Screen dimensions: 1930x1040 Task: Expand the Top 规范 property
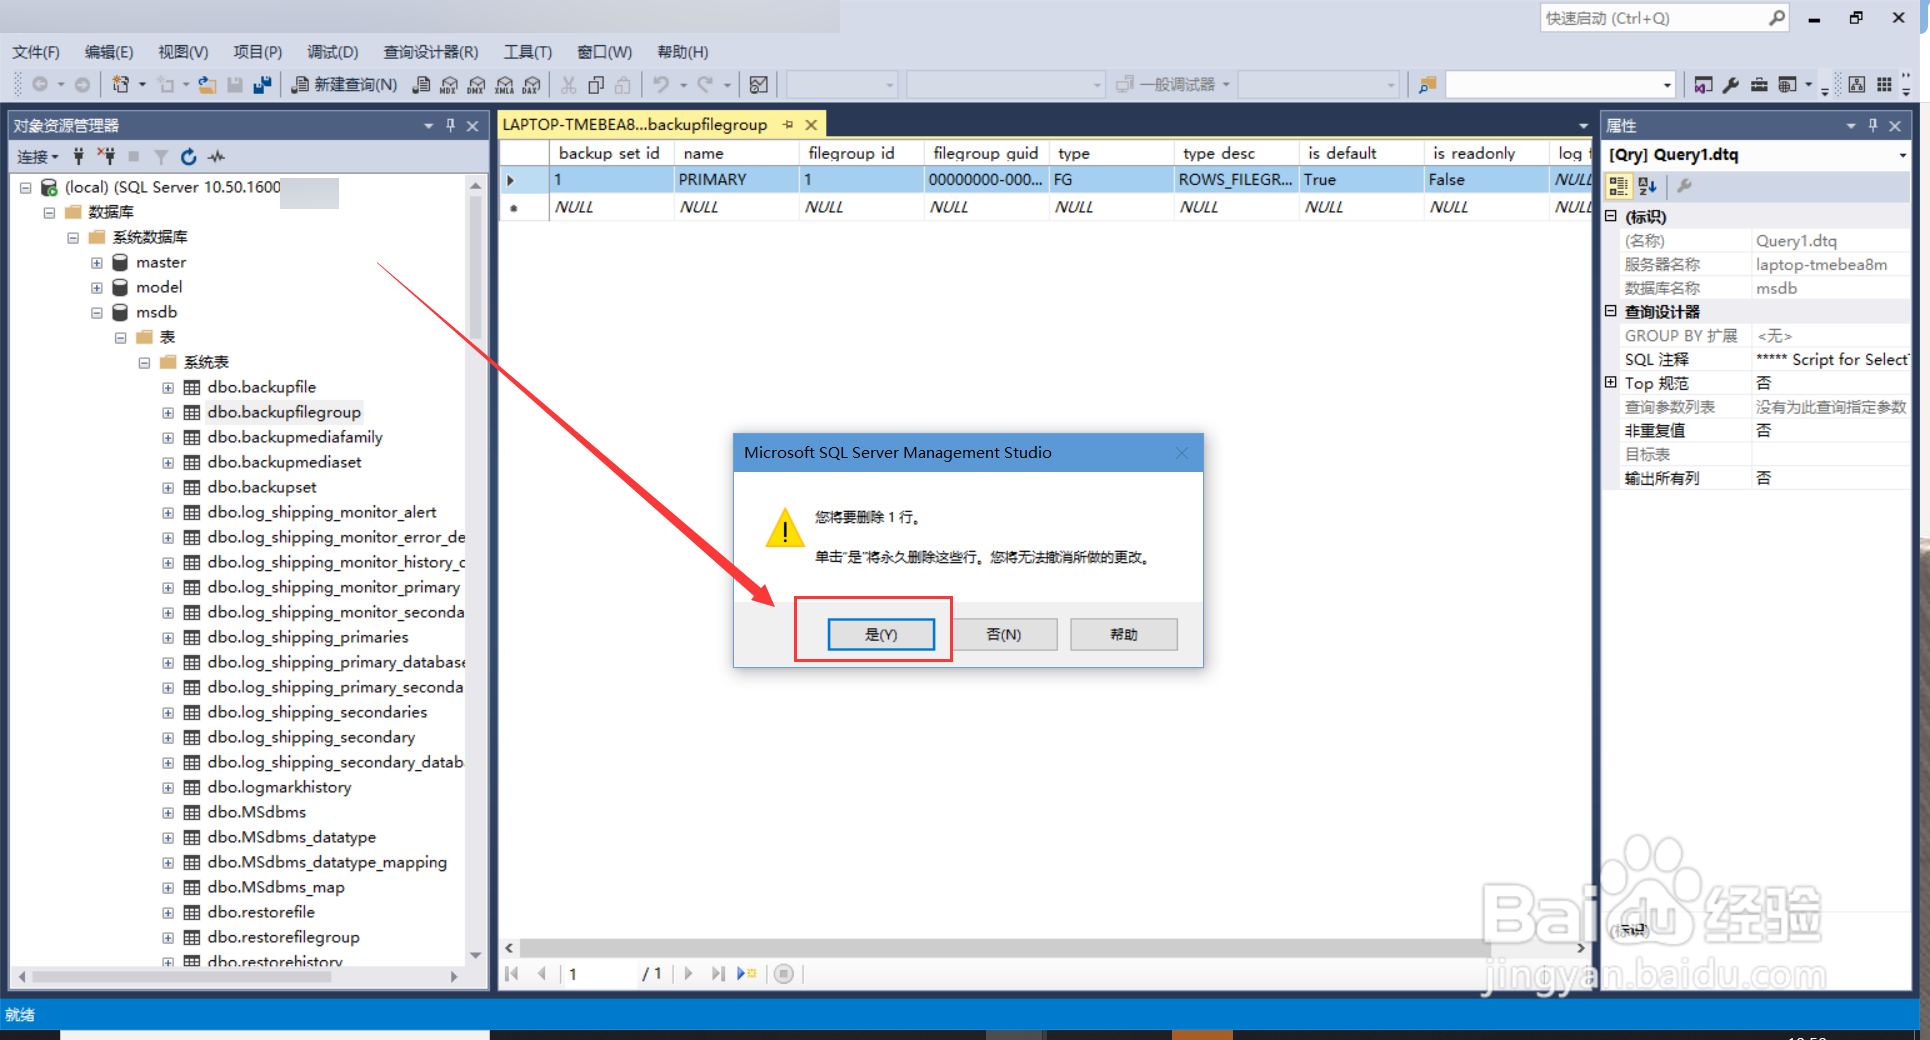(1611, 382)
